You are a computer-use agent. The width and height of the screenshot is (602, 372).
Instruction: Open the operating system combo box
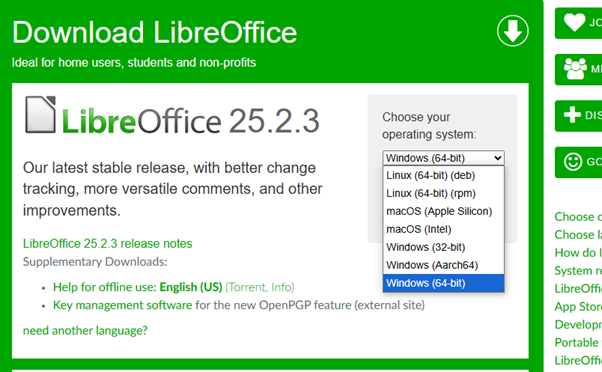pos(443,158)
